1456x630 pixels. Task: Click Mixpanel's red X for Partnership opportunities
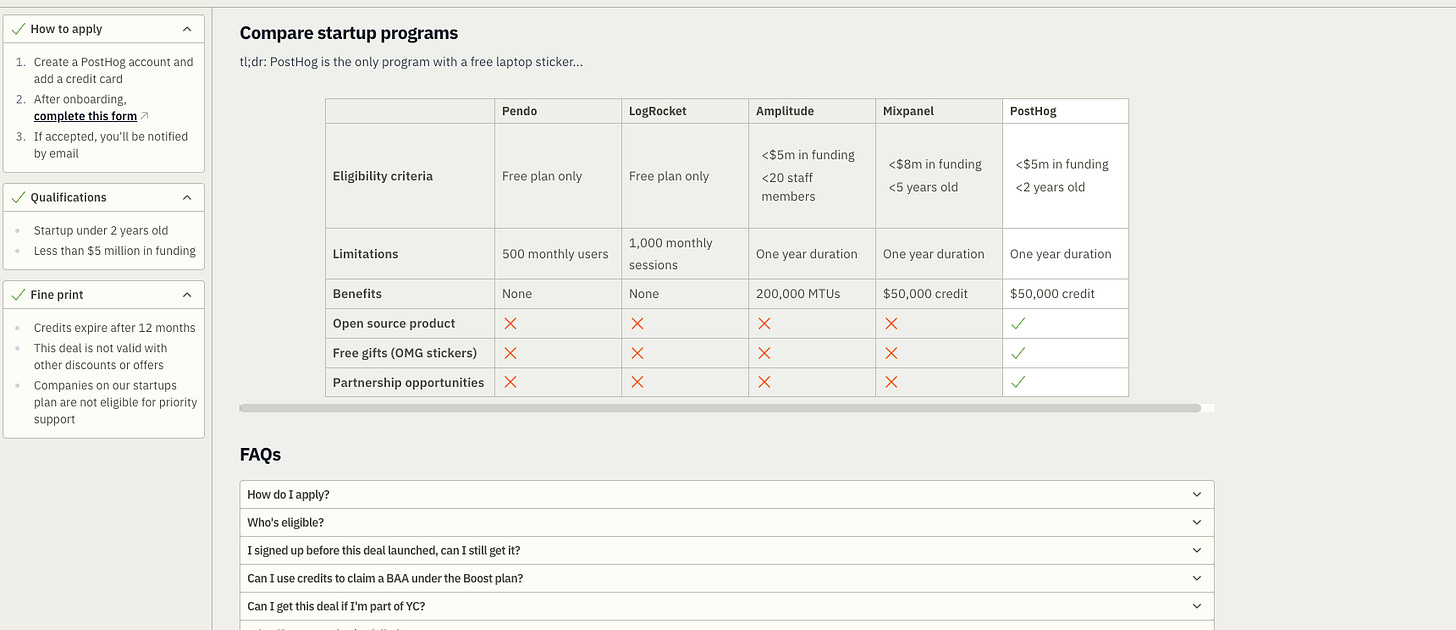click(891, 383)
